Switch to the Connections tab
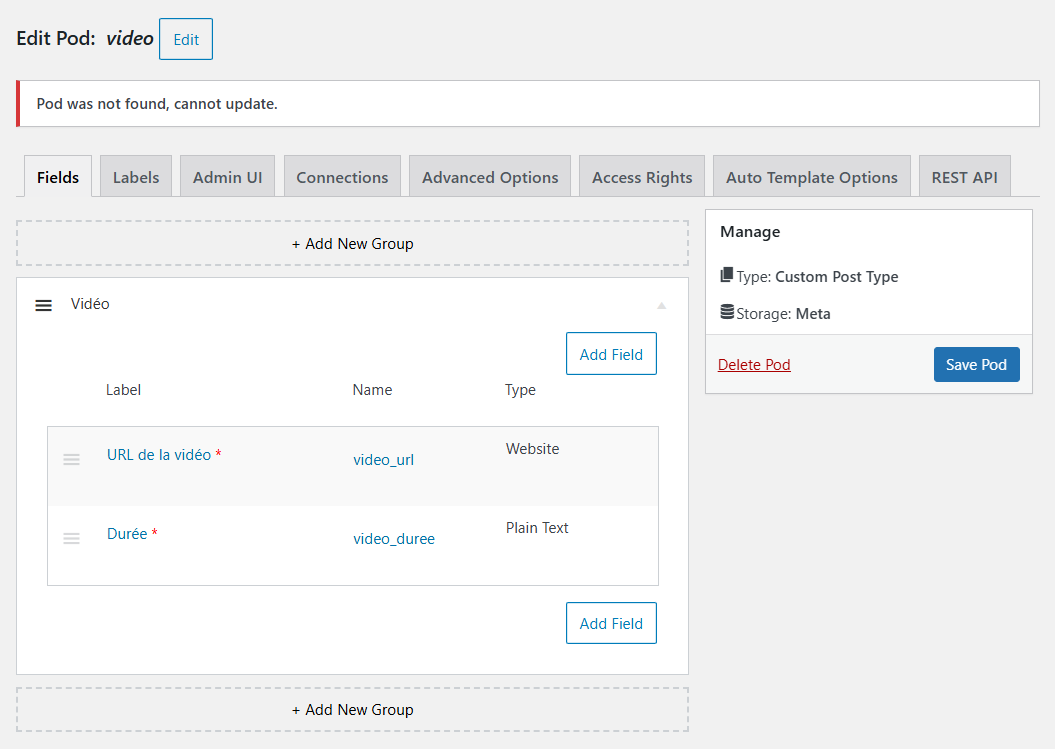Image resolution: width=1055 pixels, height=749 pixels. (342, 177)
